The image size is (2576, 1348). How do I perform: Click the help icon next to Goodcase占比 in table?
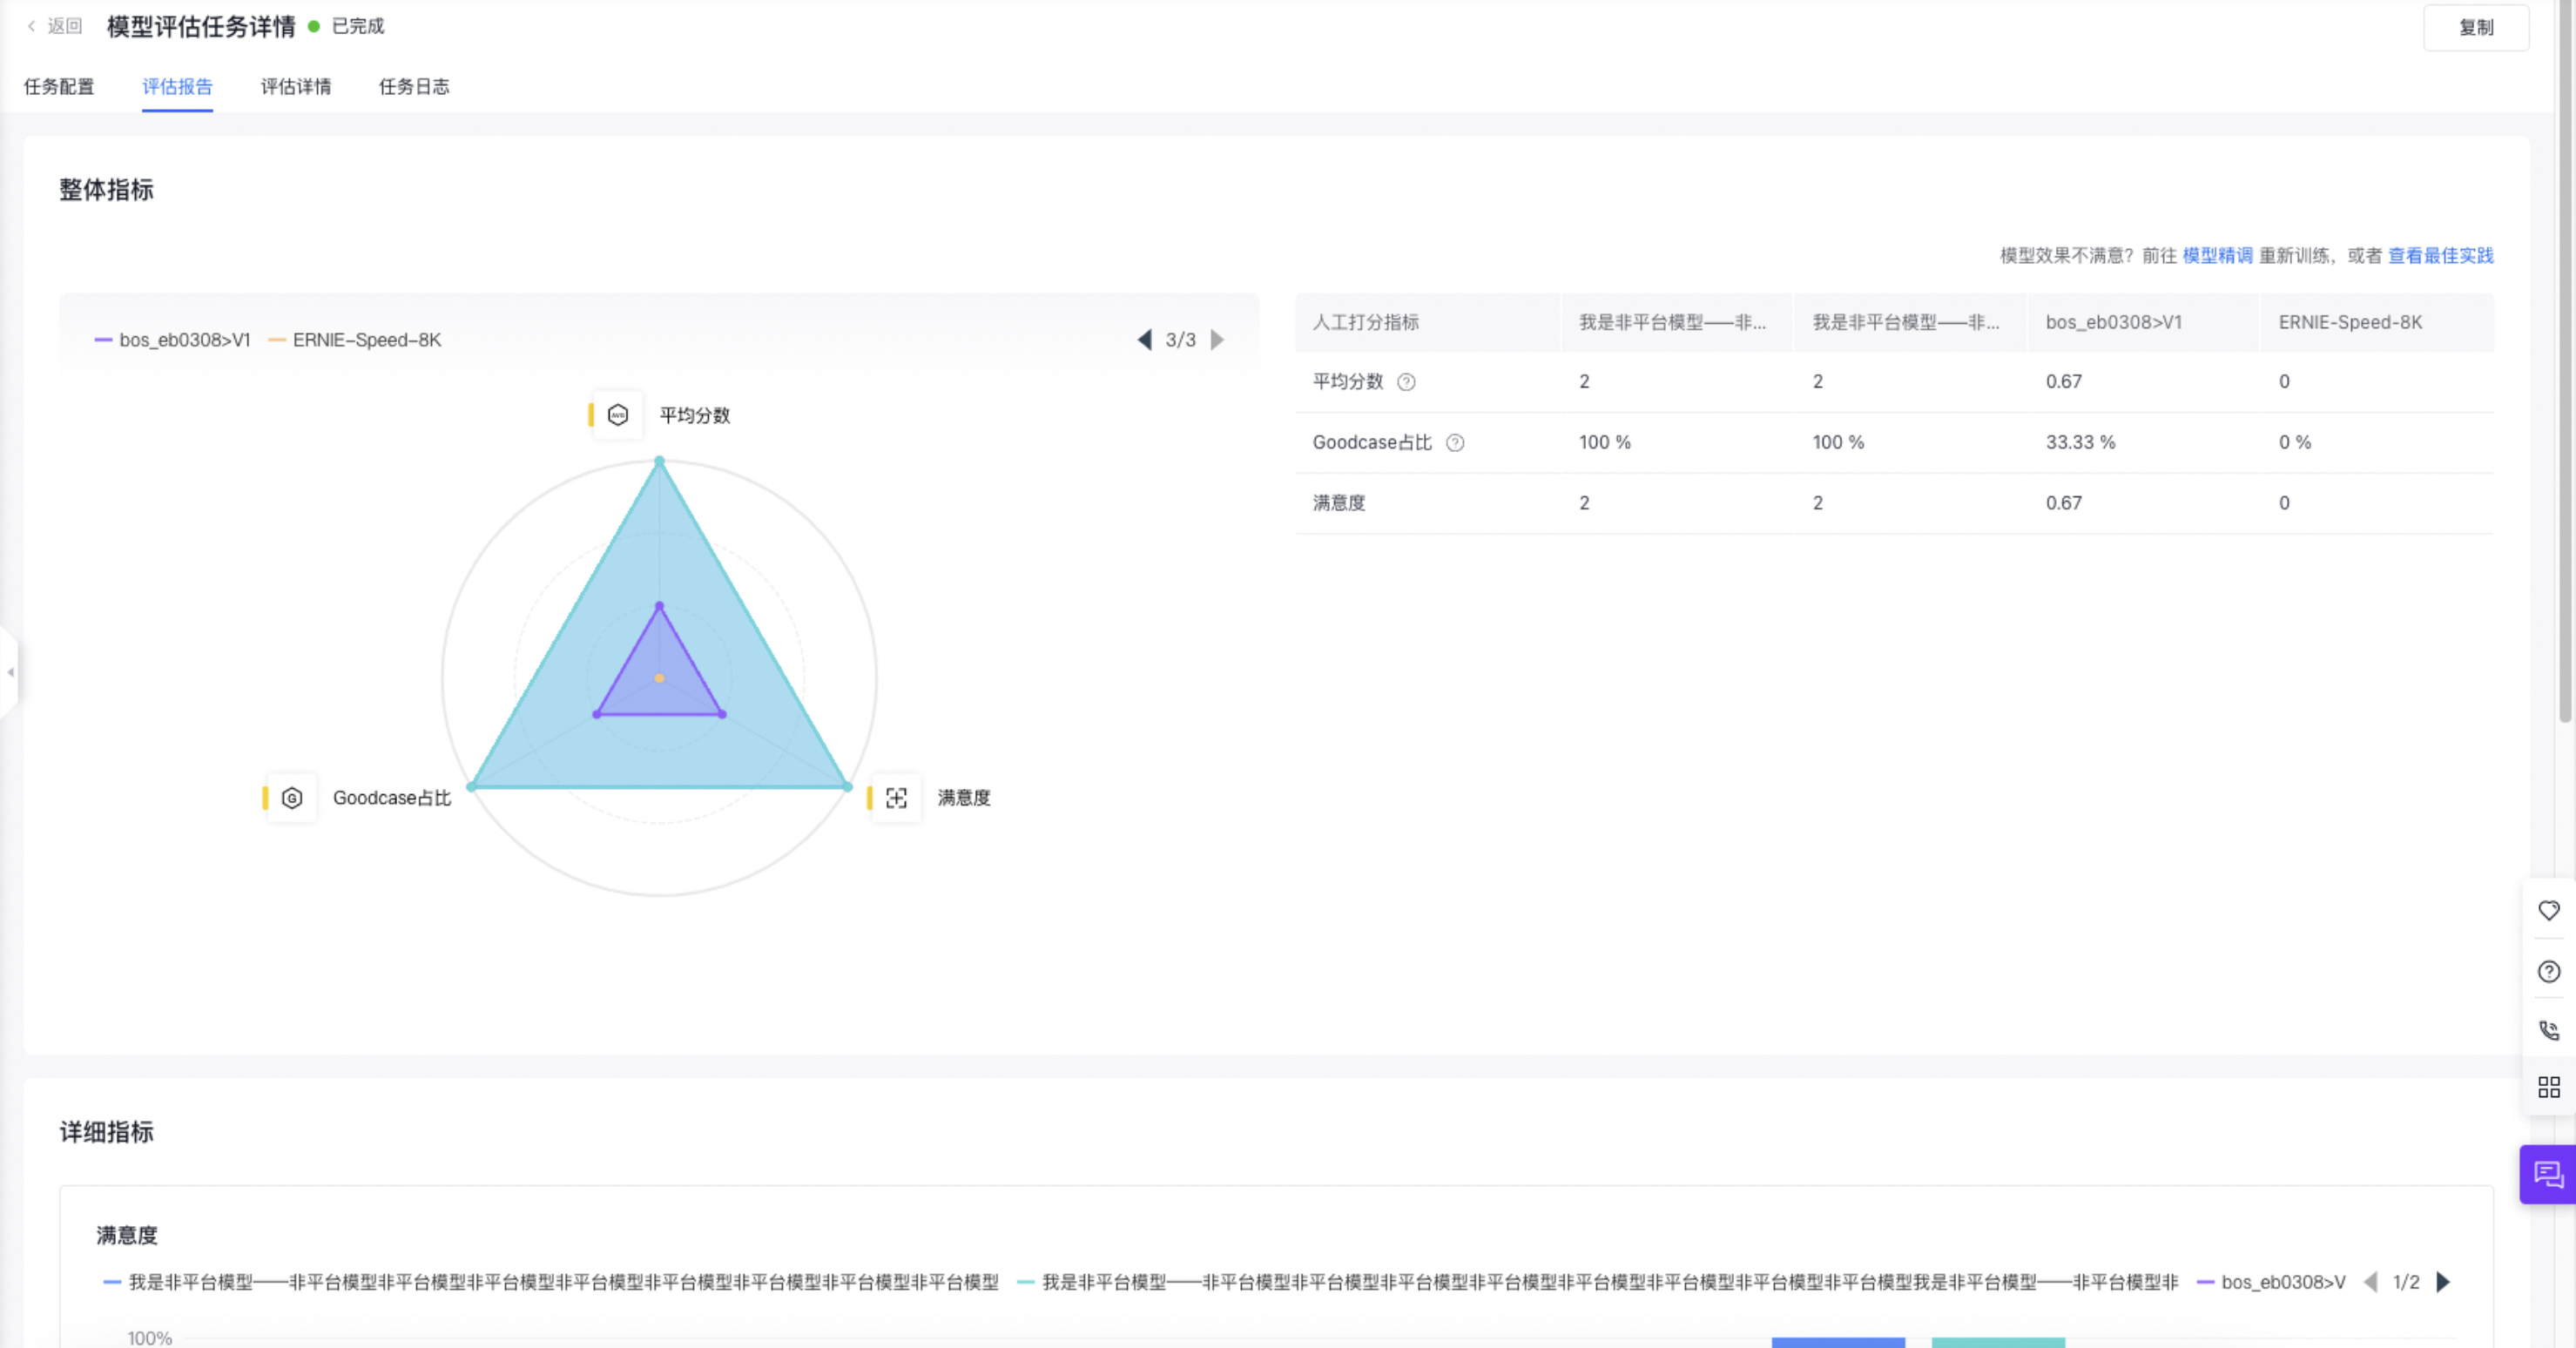pos(1455,443)
